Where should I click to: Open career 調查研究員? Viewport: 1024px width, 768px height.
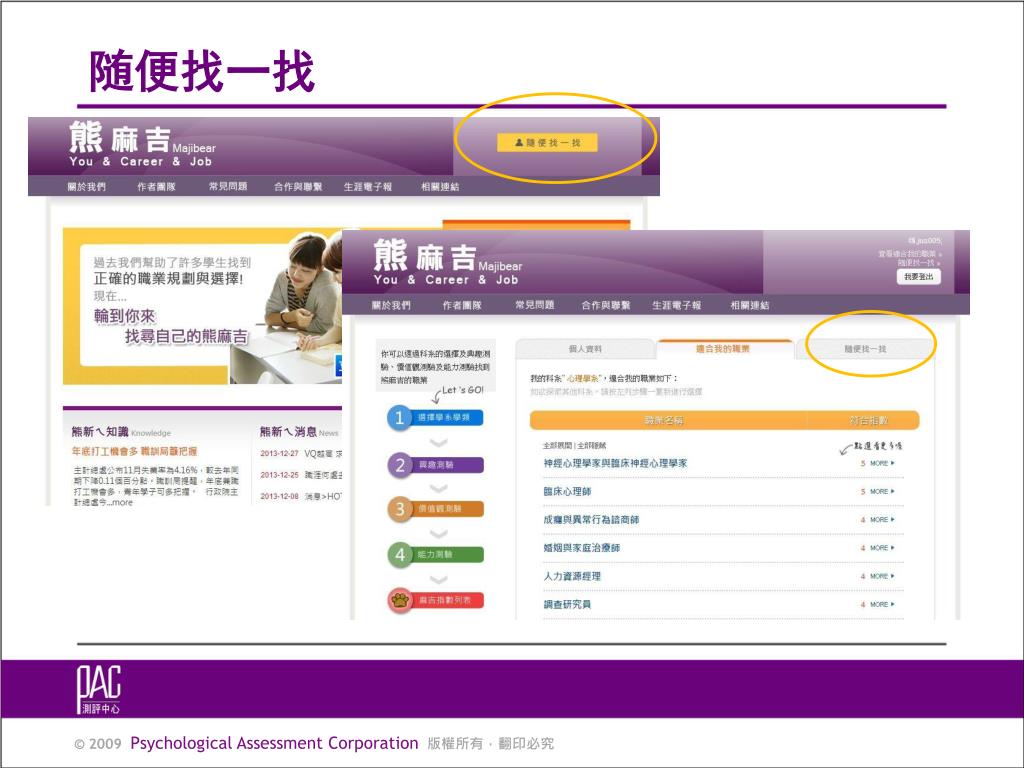(568, 605)
